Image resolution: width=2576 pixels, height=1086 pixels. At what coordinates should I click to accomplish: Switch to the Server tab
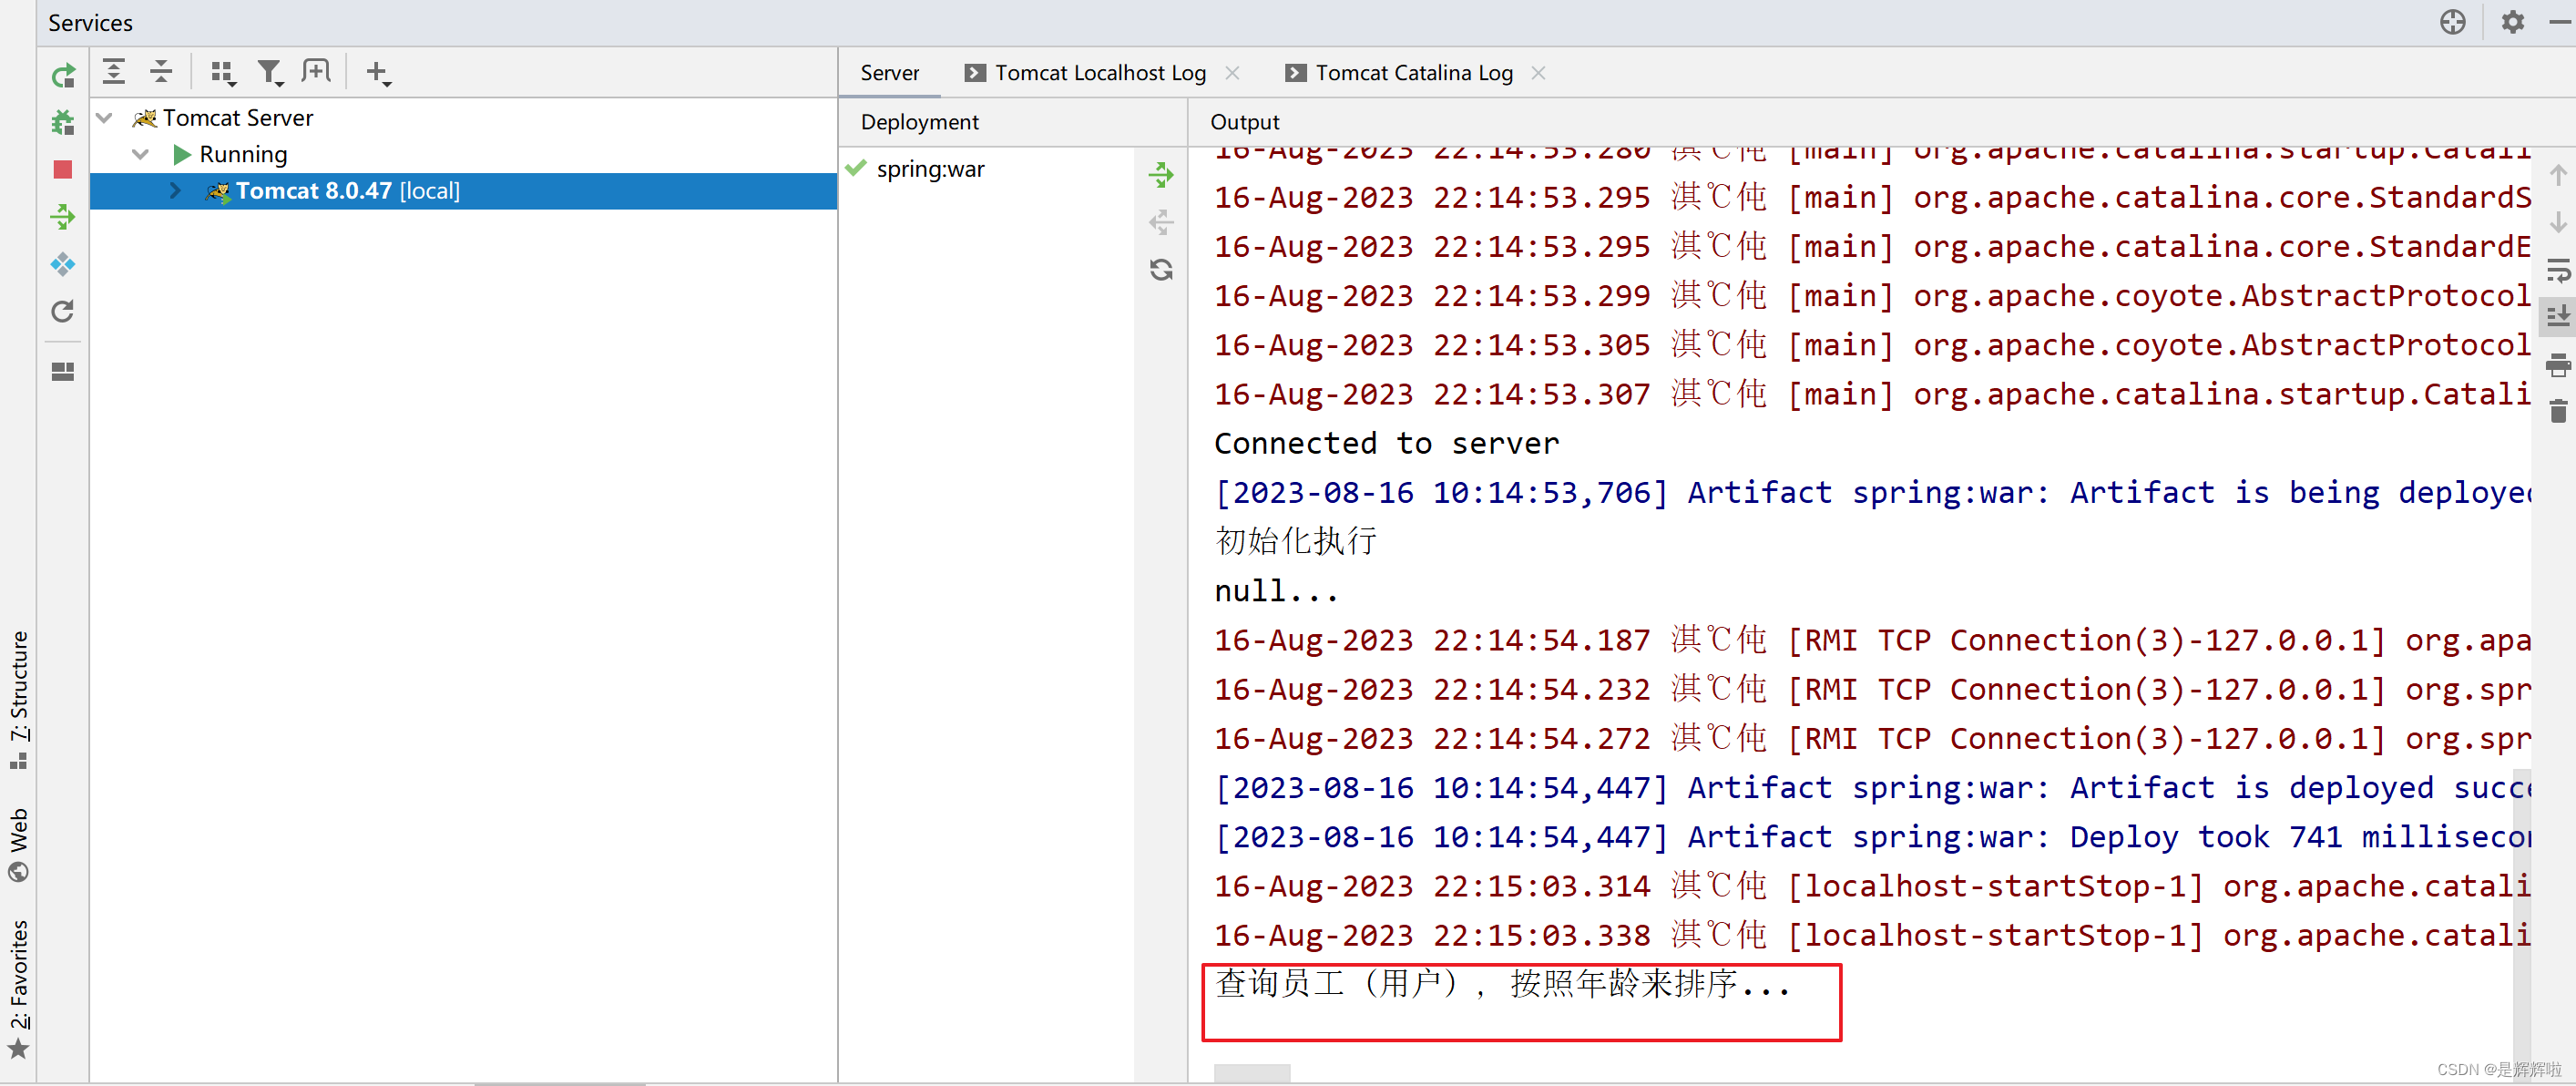[x=889, y=72]
